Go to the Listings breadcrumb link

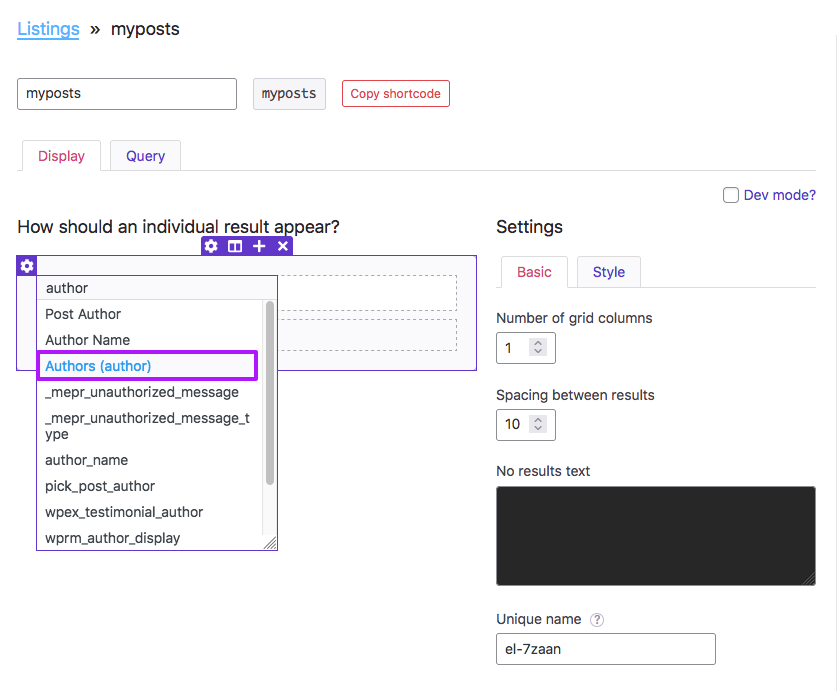point(48,29)
